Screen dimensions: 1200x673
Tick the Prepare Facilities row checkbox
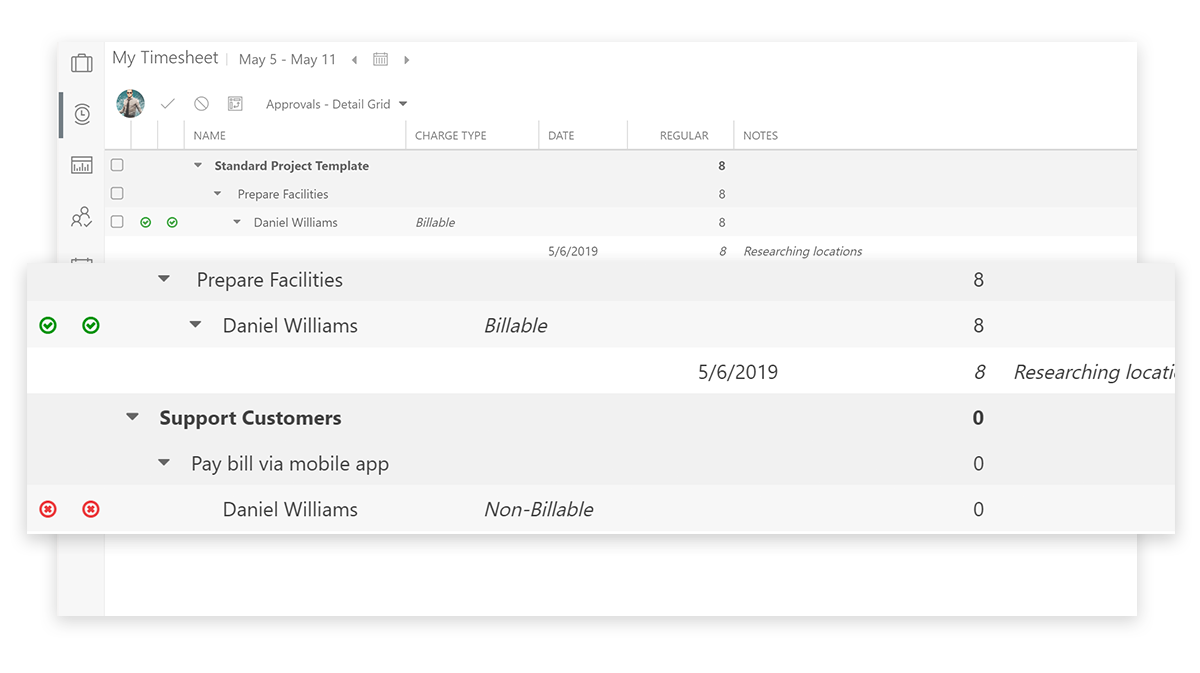point(117,193)
